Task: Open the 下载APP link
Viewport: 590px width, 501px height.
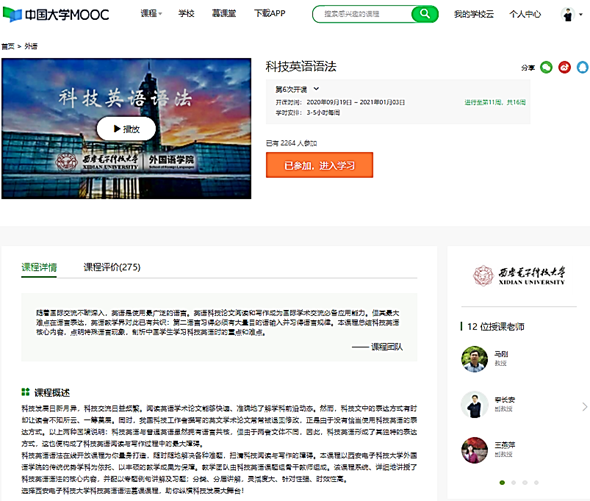Action: pyautogui.click(x=270, y=14)
